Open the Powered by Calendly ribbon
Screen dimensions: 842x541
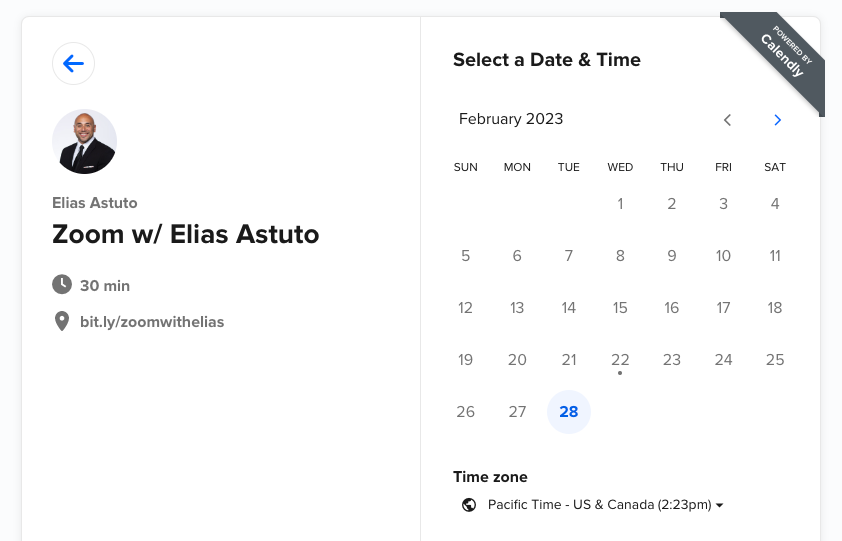(x=781, y=55)
